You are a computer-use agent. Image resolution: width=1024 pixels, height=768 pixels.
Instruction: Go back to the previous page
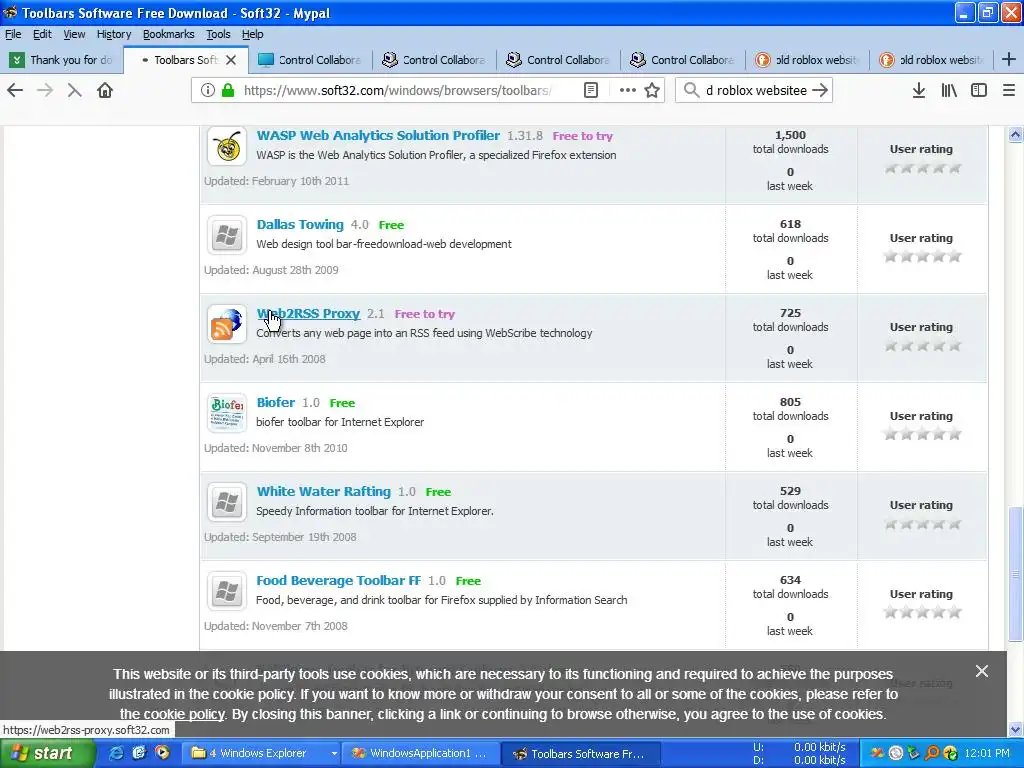point(15,90)
